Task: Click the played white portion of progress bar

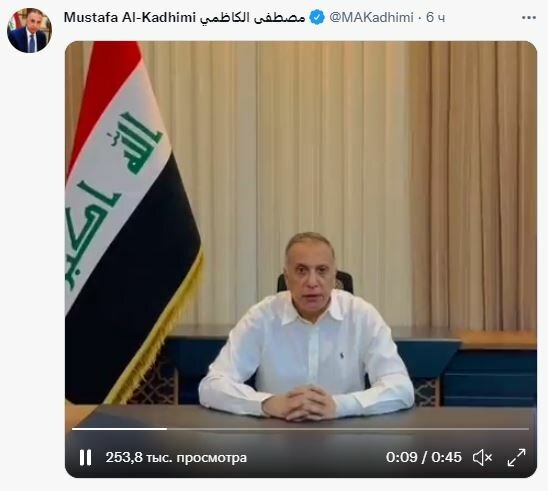Action: tap(119, 428)
